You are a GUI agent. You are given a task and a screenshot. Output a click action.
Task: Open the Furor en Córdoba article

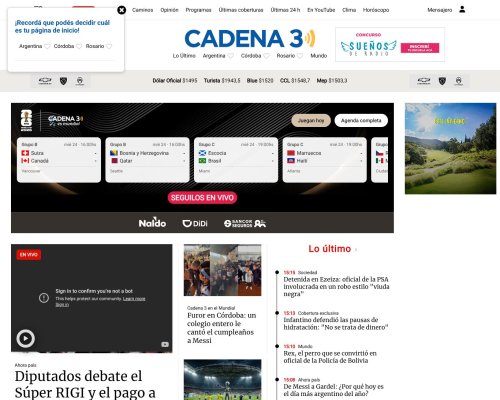222,328
